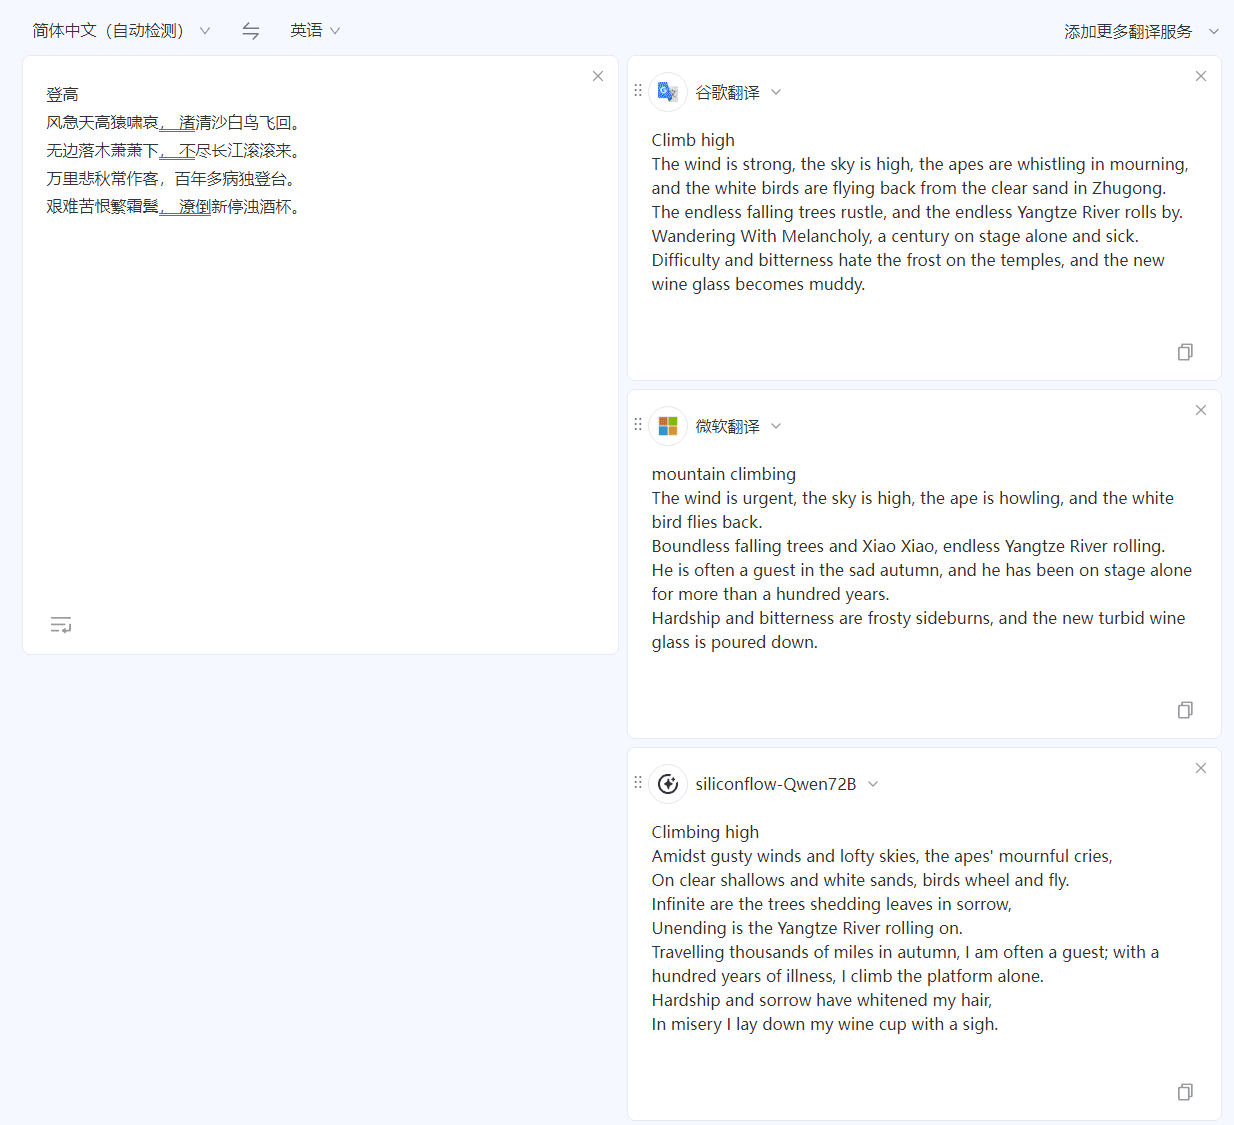Image resolution: width=1234 pixels, height=1125 pixels.
Task: Click the Qwen result title "Climbing high"
Action: (705, 832)
